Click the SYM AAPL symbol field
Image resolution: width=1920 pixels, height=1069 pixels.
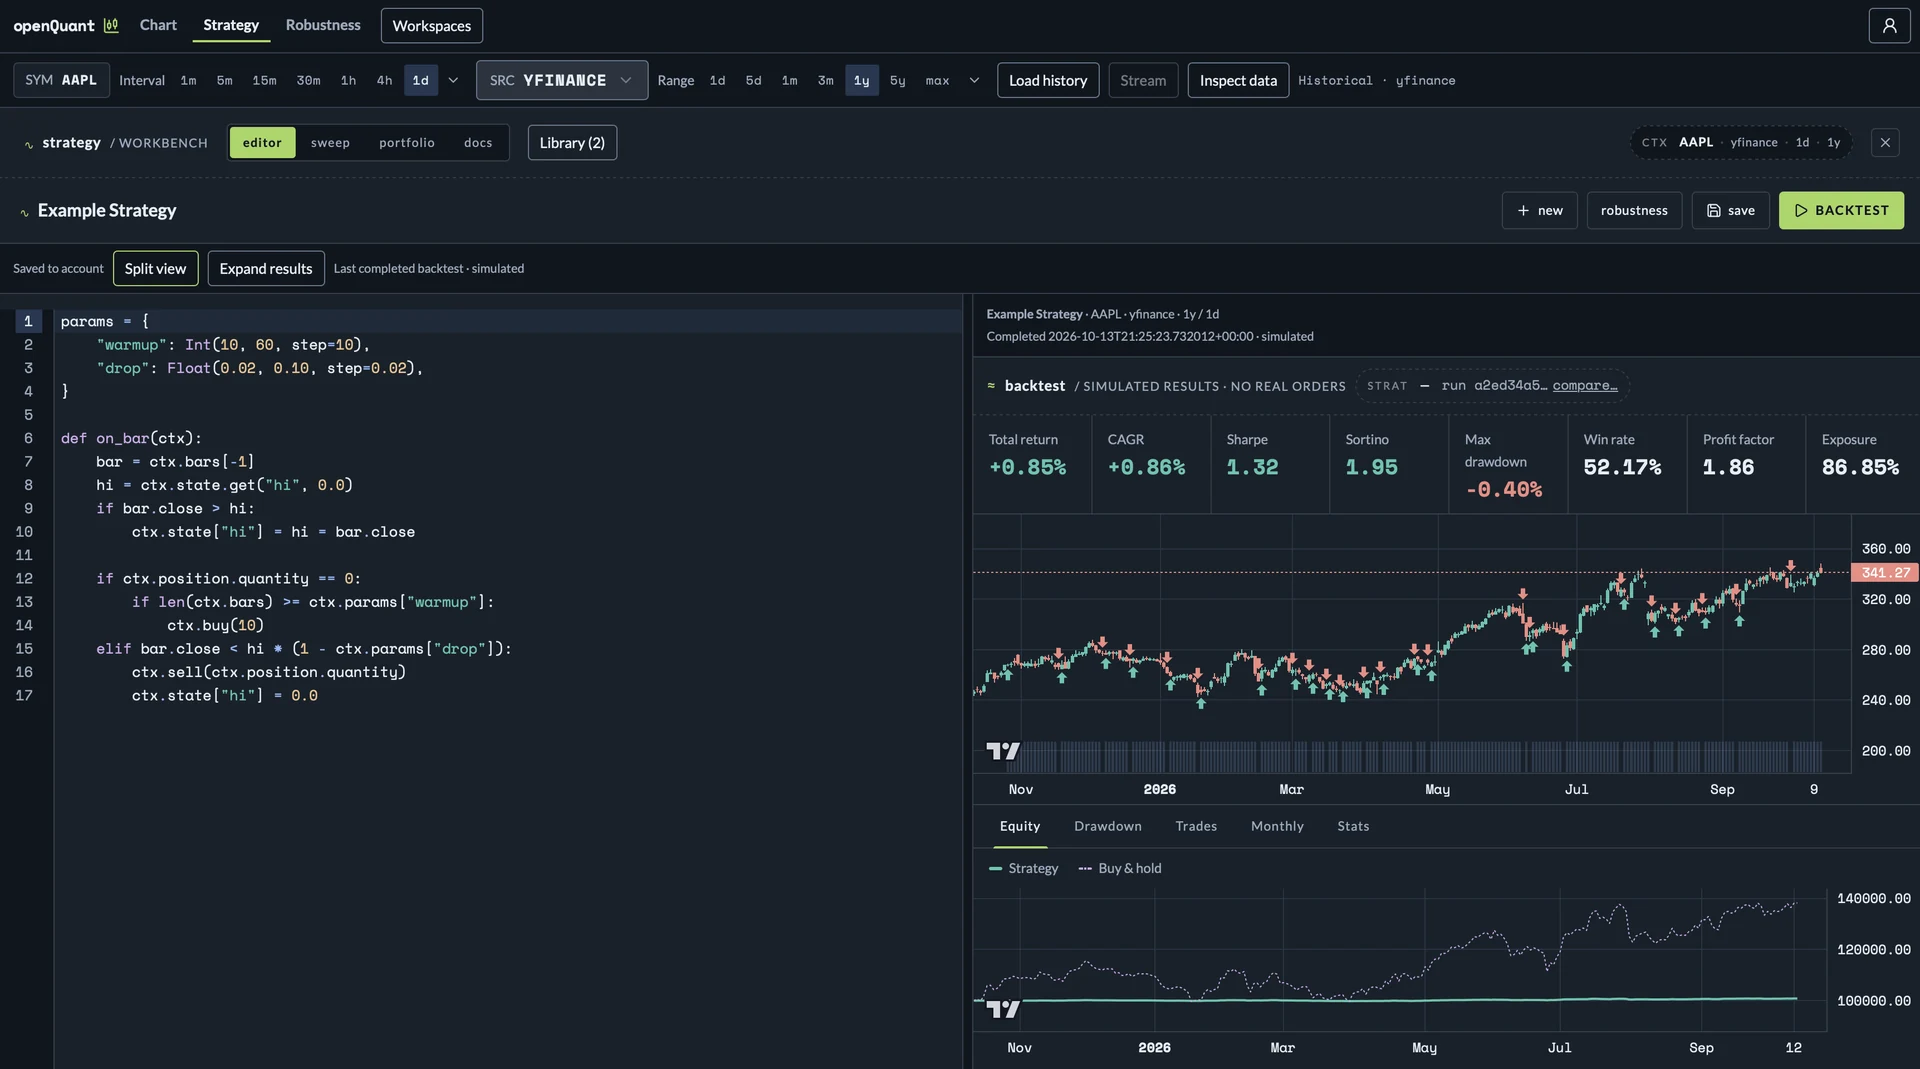[61, 80]
